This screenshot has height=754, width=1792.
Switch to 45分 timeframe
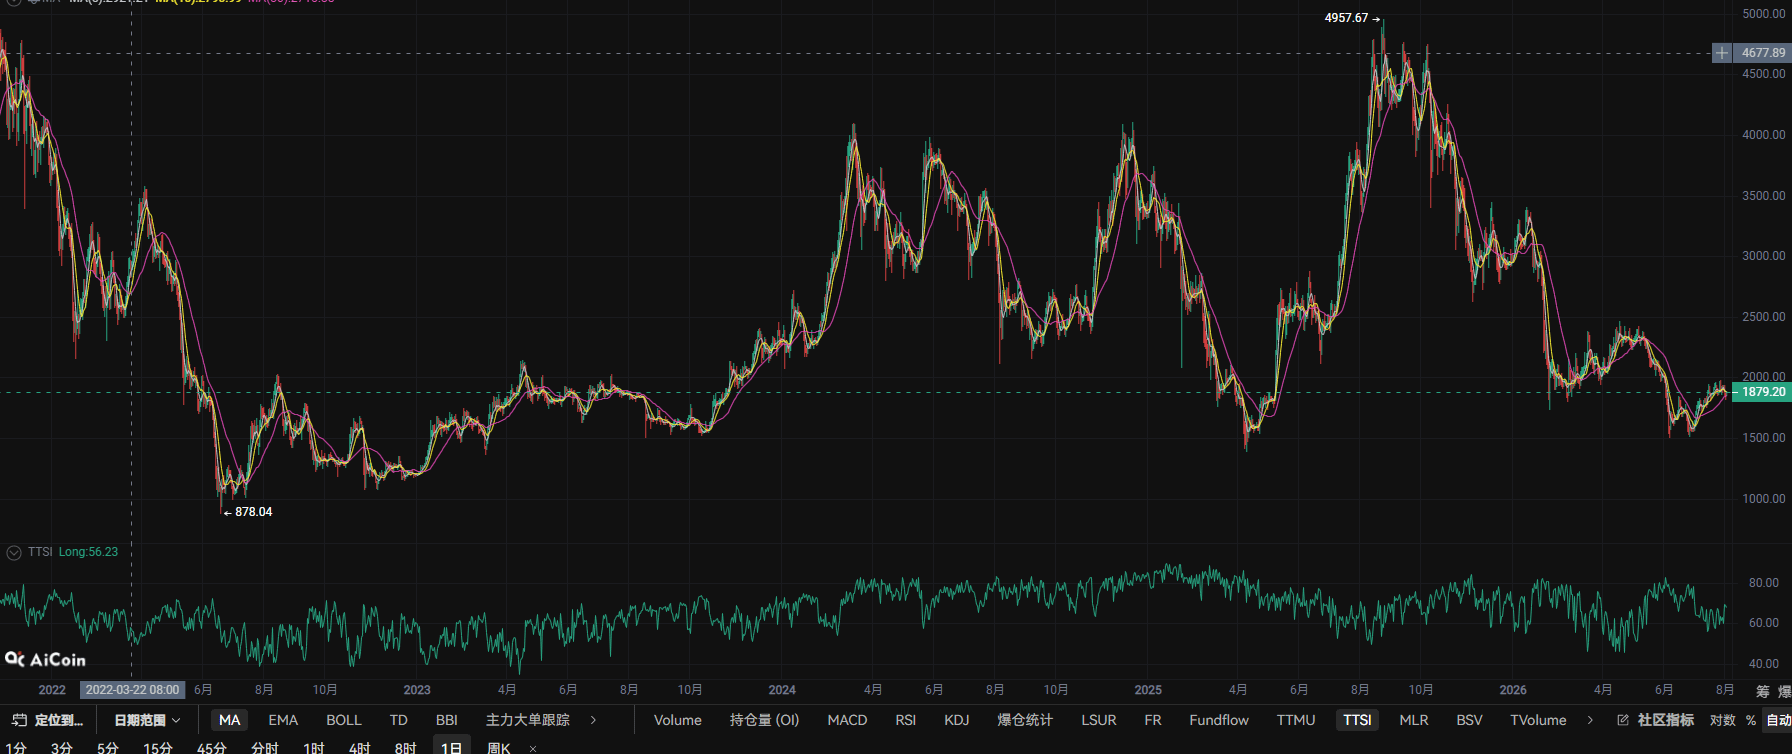[212, 747]
